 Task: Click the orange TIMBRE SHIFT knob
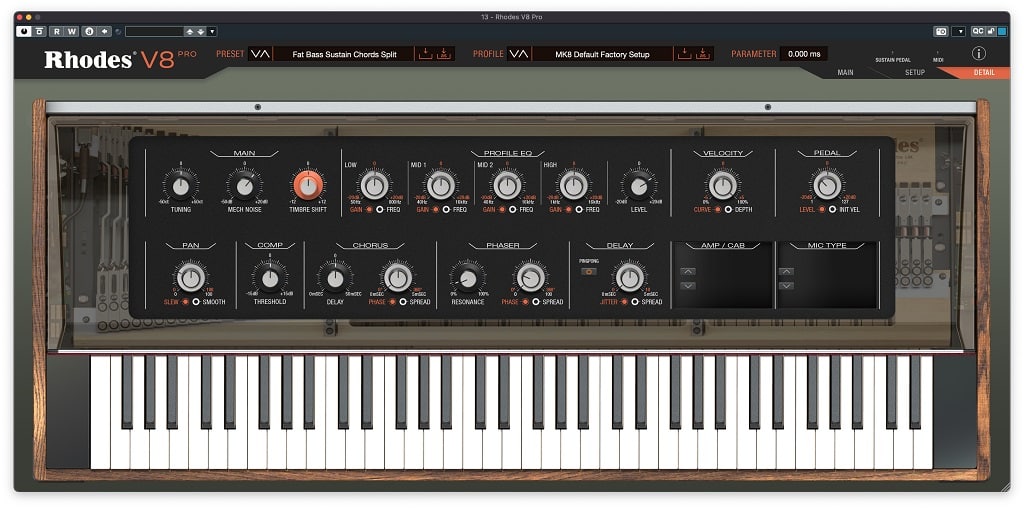308,185
